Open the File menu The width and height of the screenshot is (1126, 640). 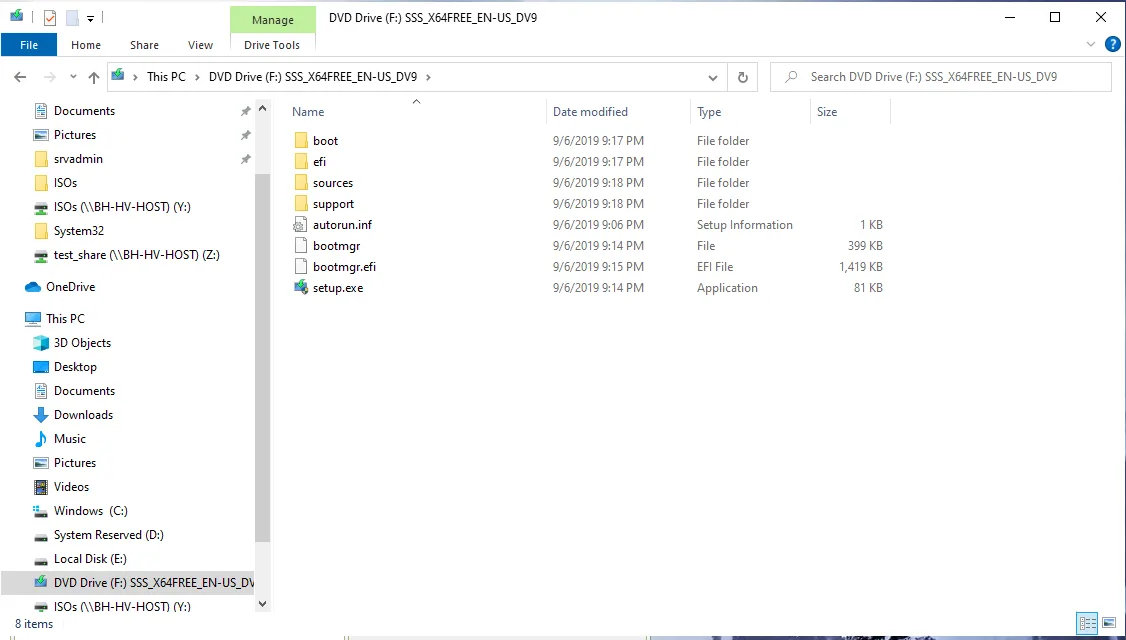pyautogui.click(x=29, y=45)
